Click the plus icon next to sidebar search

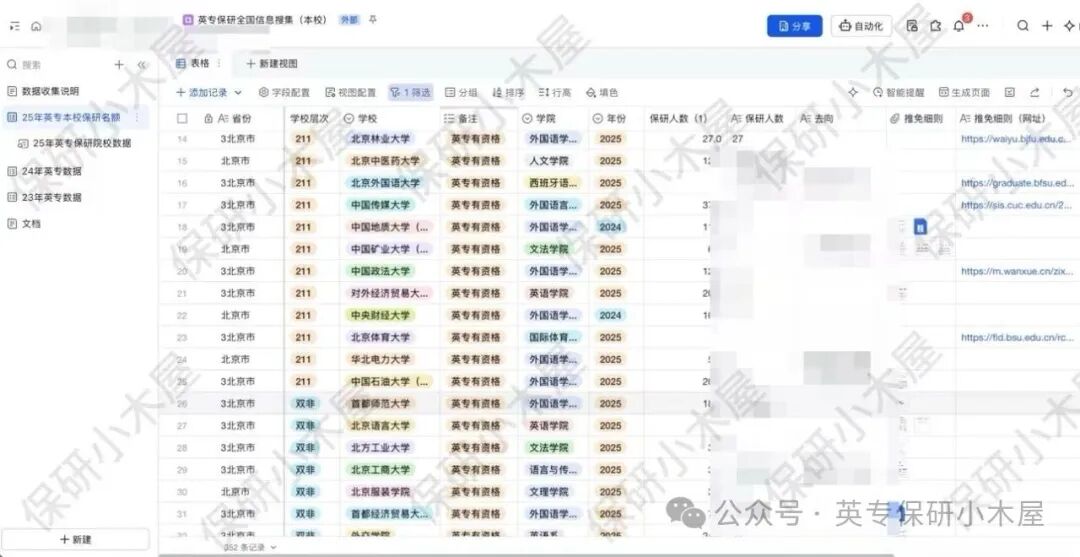119,65
